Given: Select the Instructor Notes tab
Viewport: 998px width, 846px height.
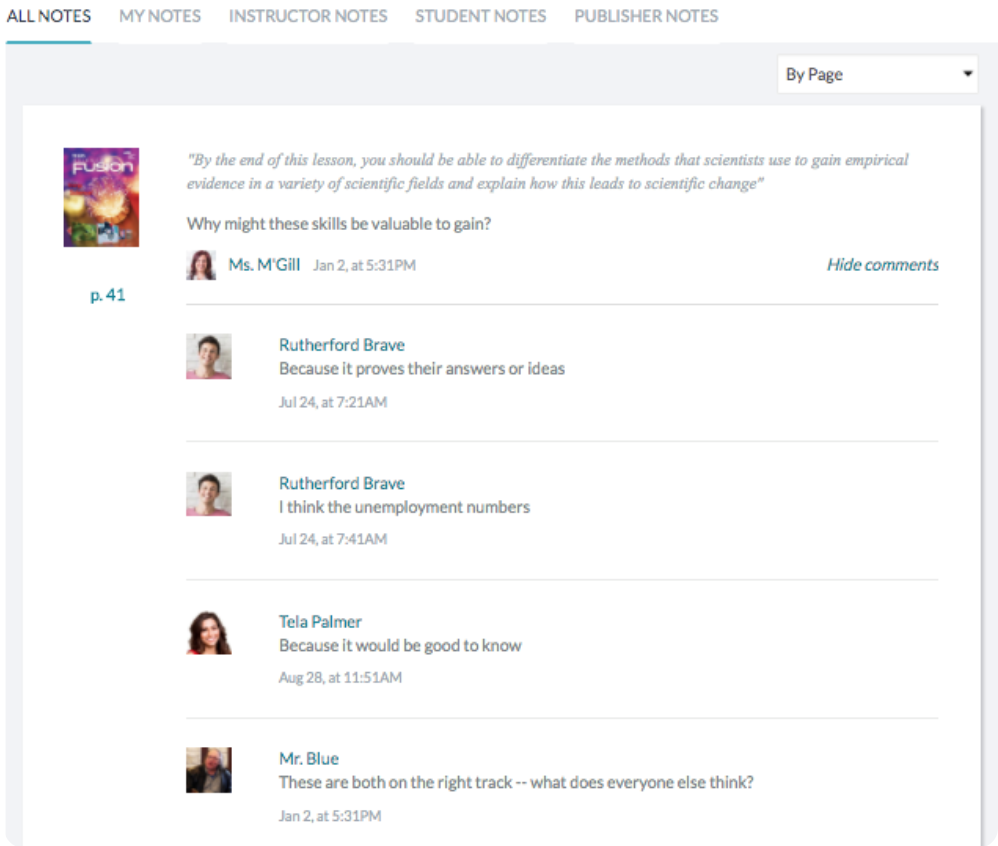Looking at the screenshot, I should click(x=308, y=16).
